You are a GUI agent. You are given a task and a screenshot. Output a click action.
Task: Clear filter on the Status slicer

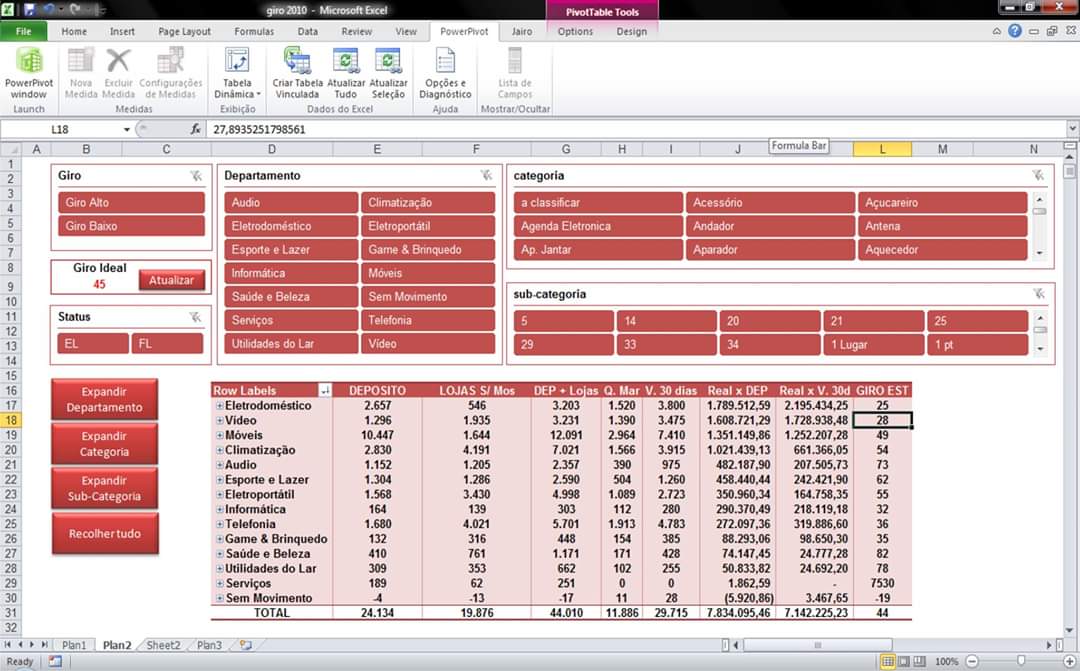[196, 317]
